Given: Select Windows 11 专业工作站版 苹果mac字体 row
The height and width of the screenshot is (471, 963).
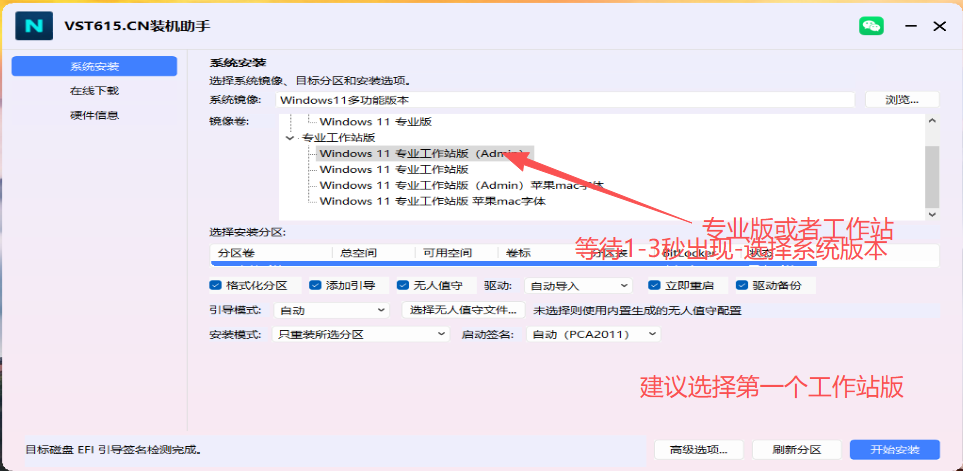Looking at the screenshot, I should (x=432, y=201).
